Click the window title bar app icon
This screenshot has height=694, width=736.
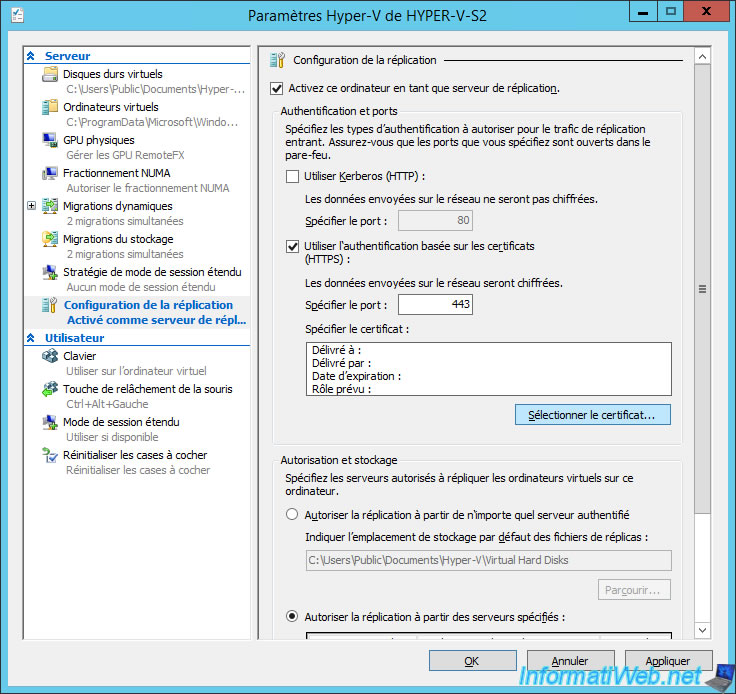click(x=18, y=15)
